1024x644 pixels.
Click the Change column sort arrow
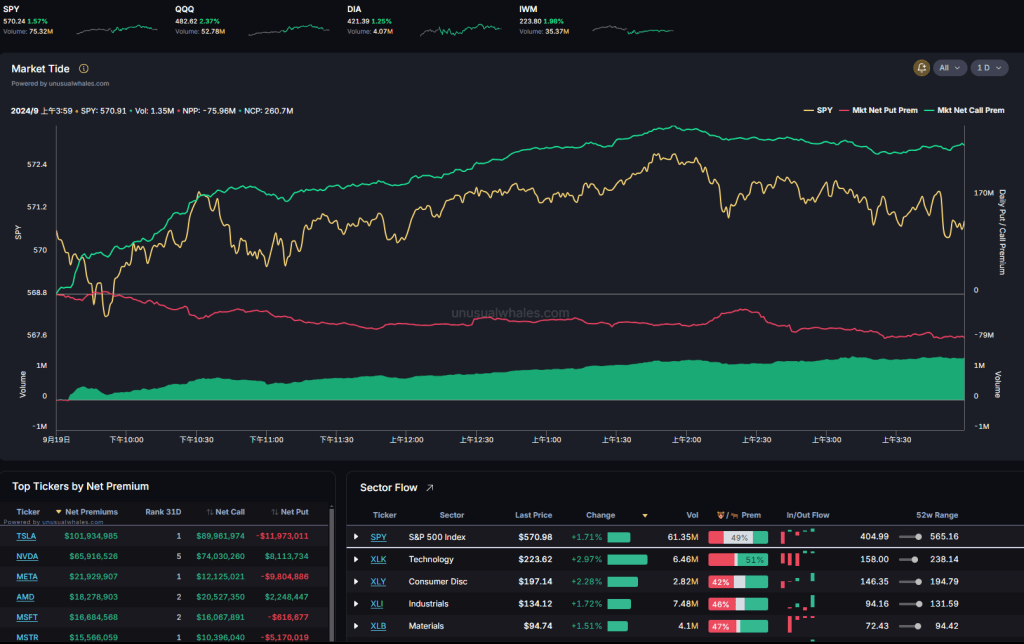pyautogui.click(x=644, y=516)
